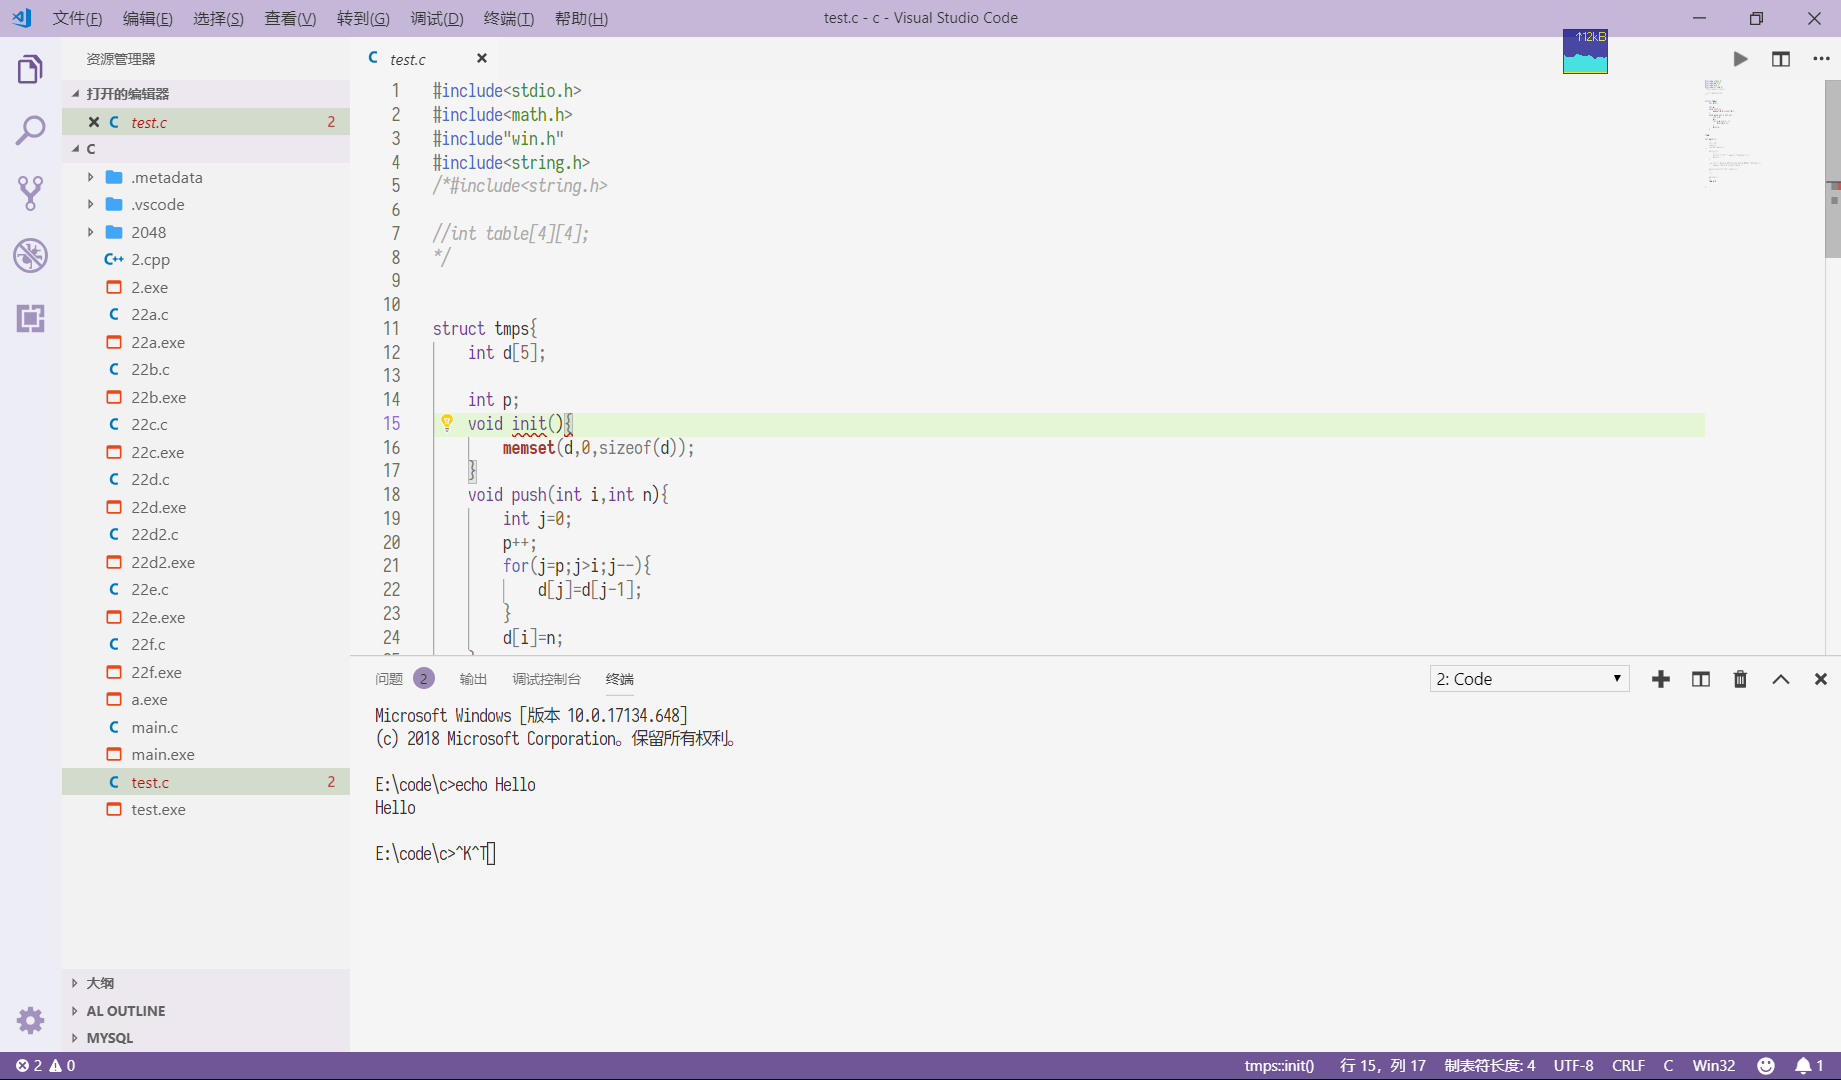The image size is (1841, 1080).
Task: Maximize the panel with the up chevron
Action: [1781, 679]
